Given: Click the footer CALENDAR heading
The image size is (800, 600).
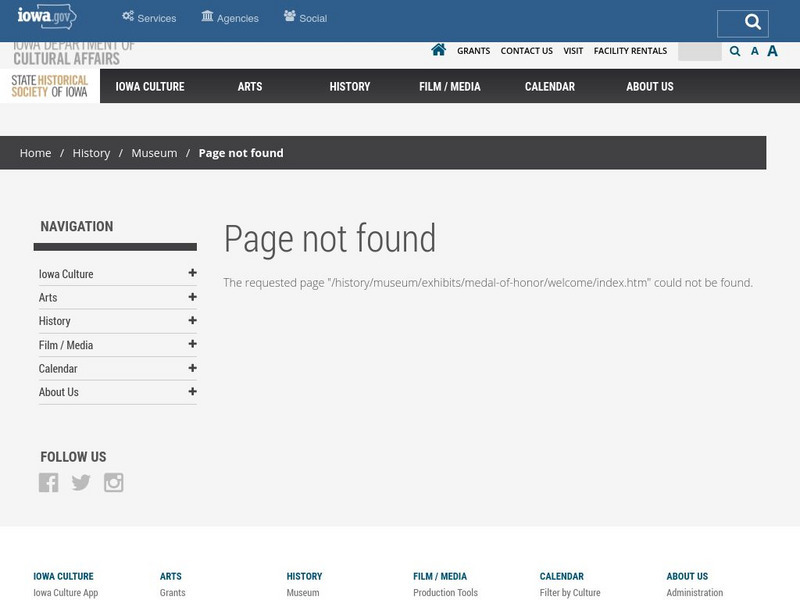Looking at the screenshot, I should (x=562, y=576).
